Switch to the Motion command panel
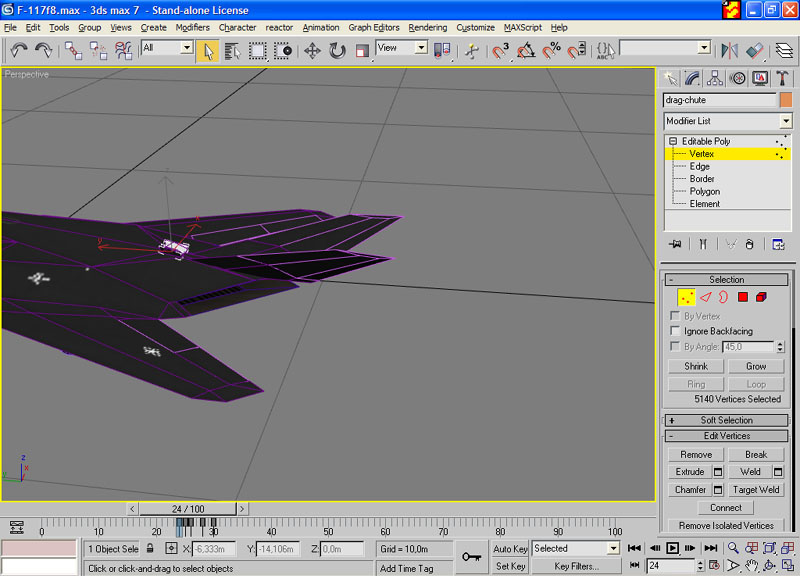Viewport: 800px width, 576px height. coord(737,79)
